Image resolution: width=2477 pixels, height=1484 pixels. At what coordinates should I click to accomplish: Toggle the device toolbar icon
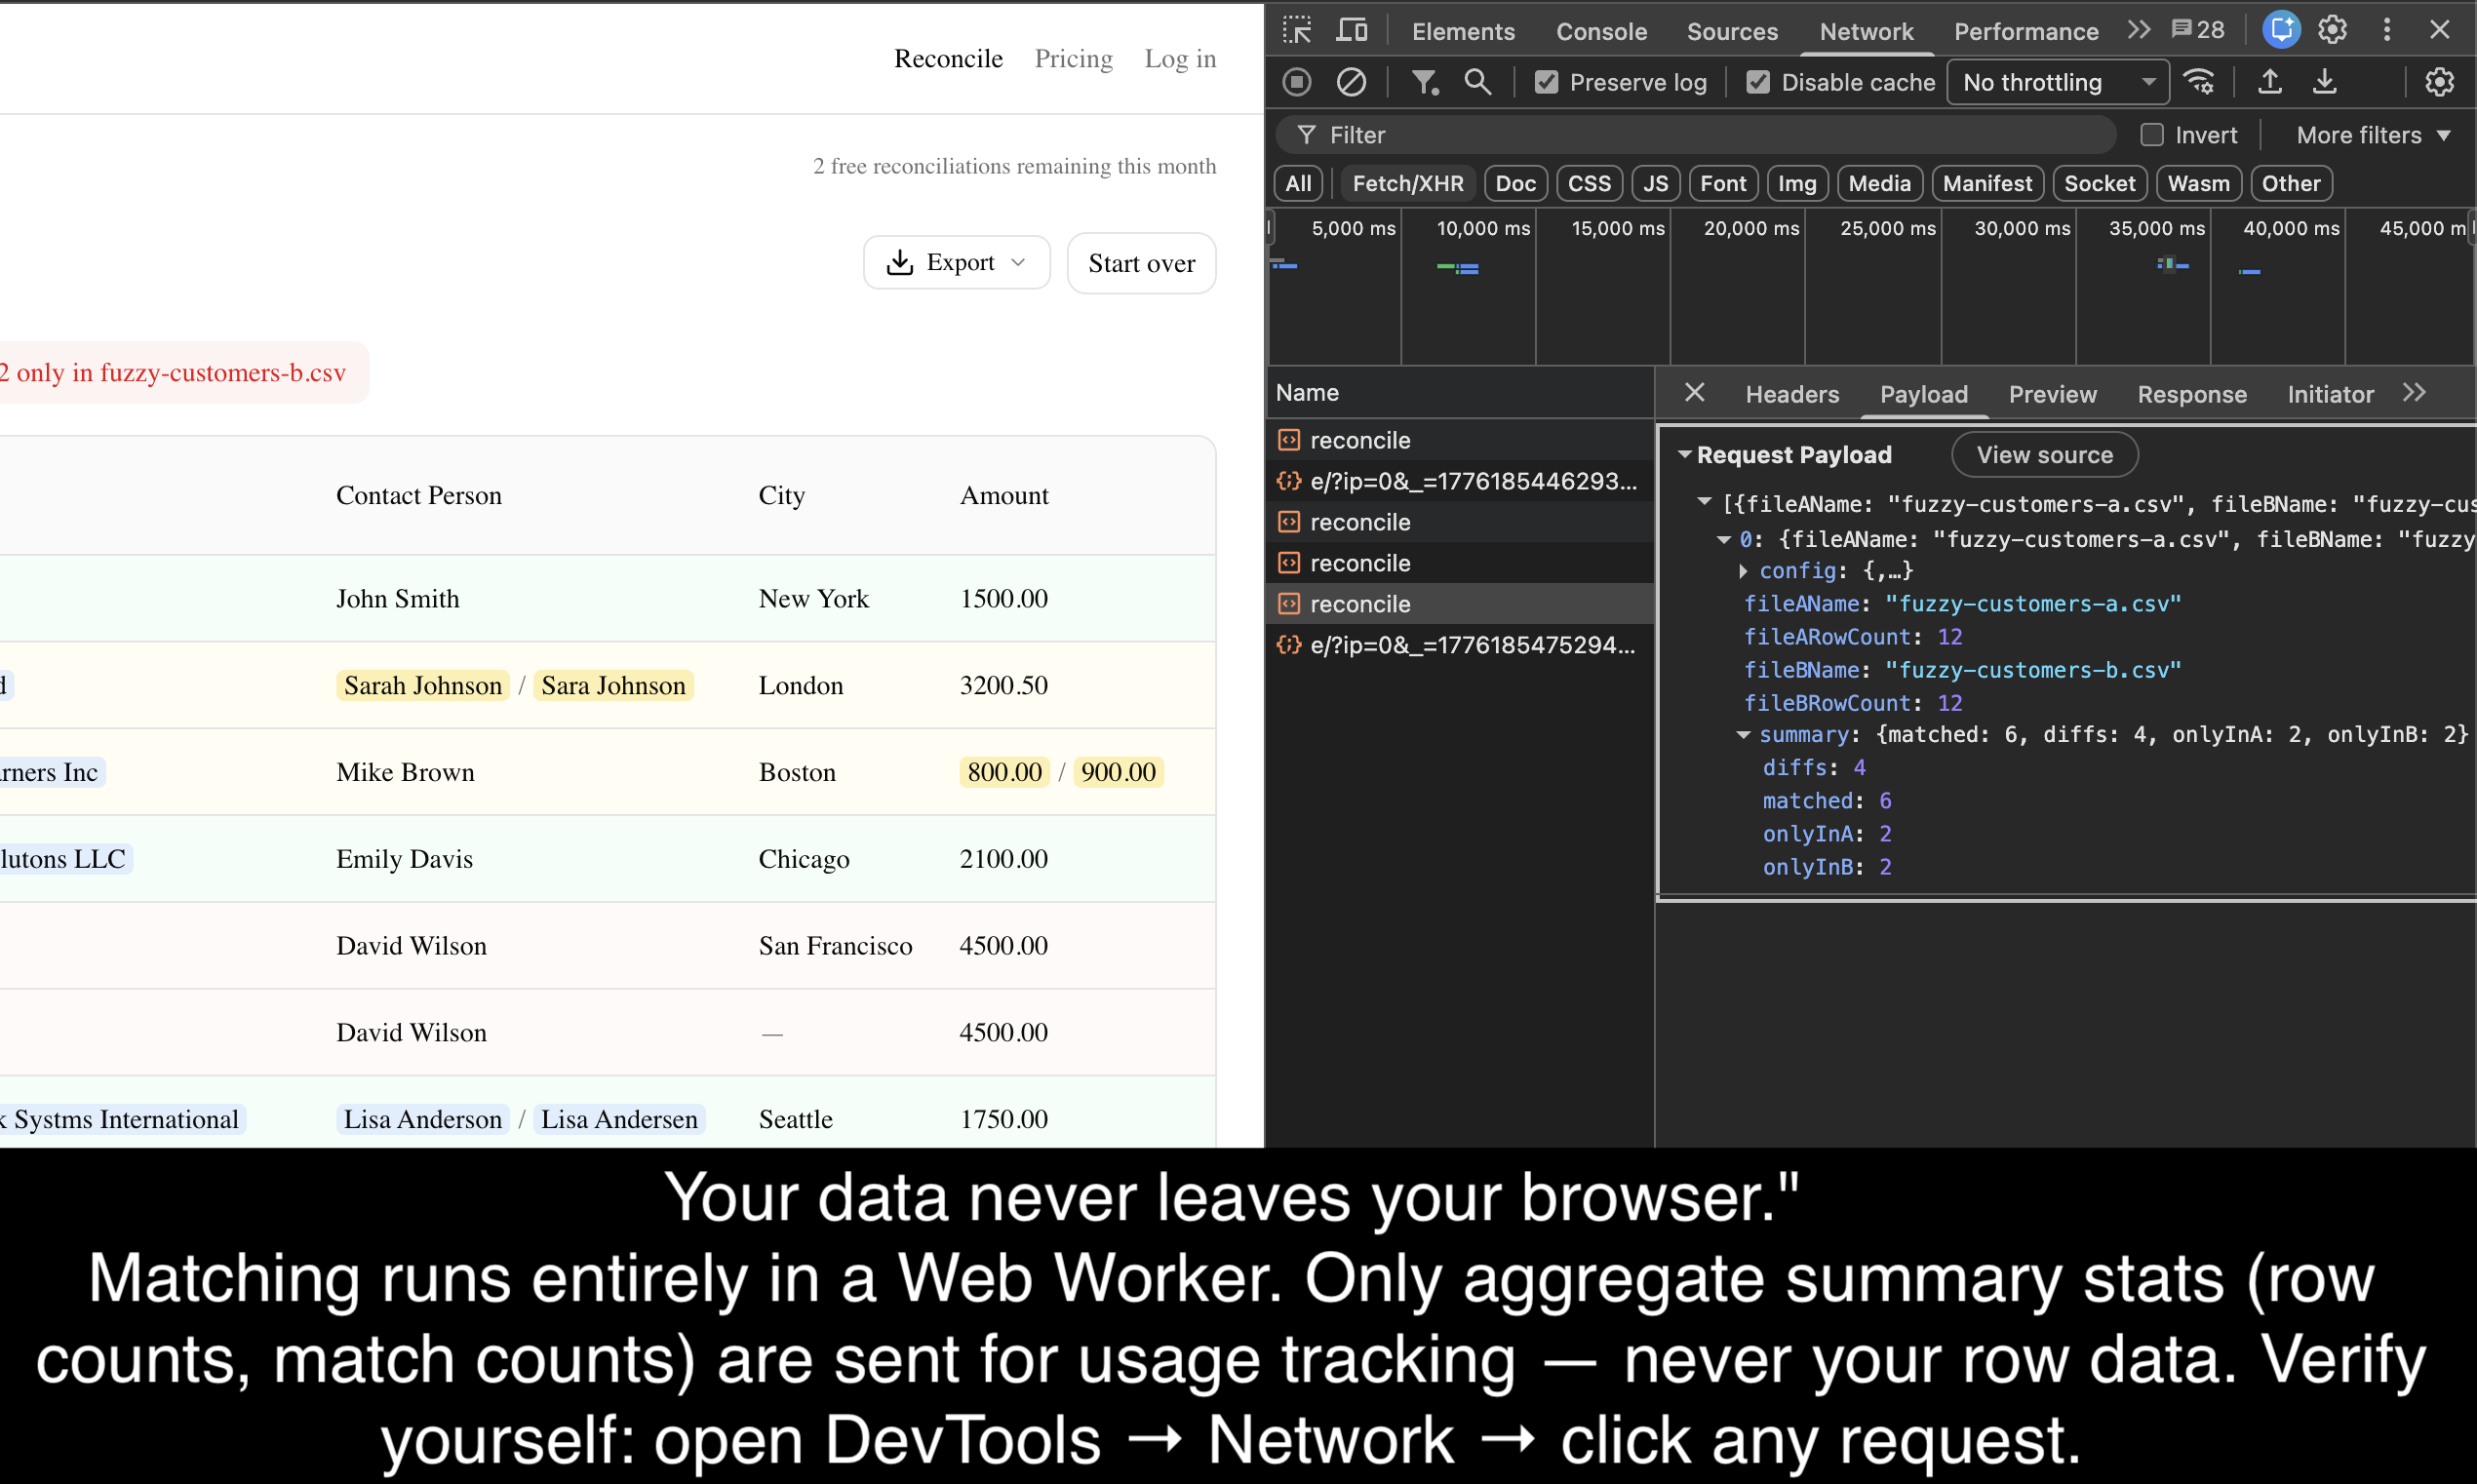1351,30
